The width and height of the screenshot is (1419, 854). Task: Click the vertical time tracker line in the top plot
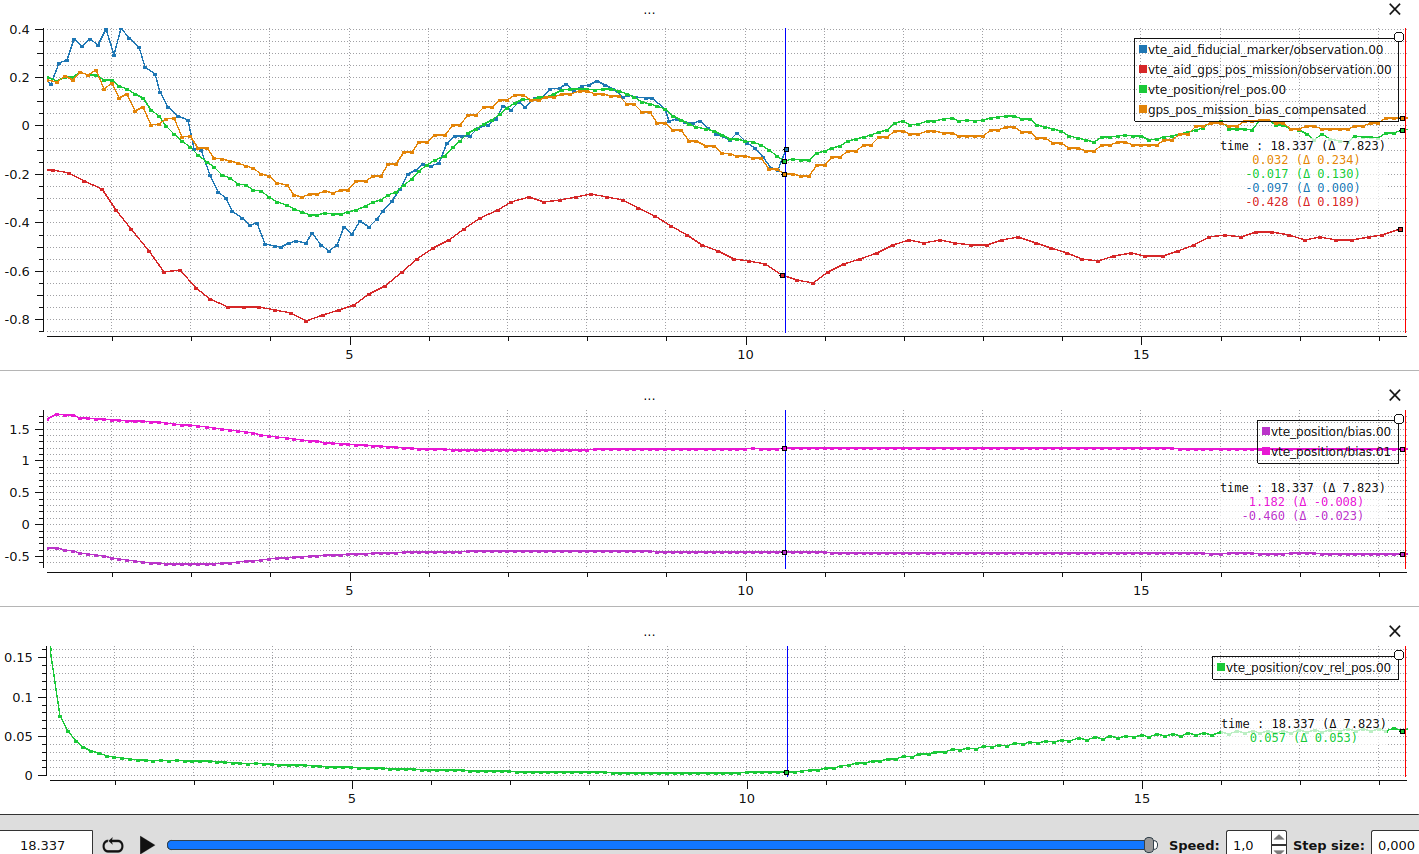tap(785, 180)
